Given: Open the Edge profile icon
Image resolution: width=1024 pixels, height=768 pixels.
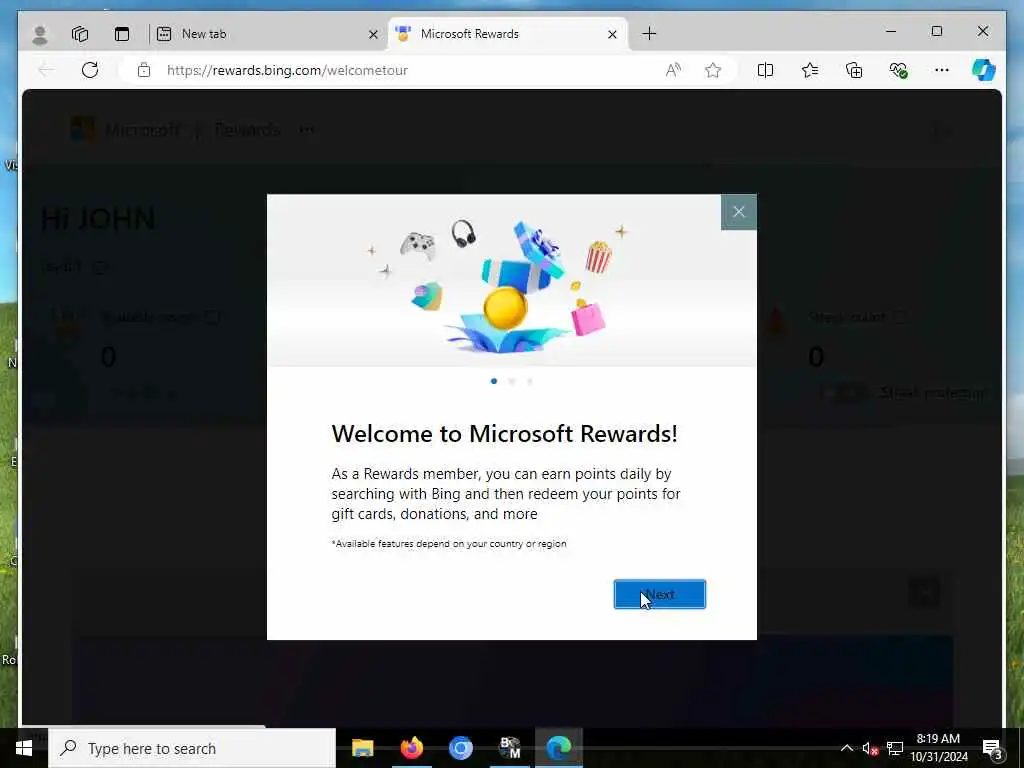Looking at the screenshot, I should pyautogui.click(x=40, y=34).
